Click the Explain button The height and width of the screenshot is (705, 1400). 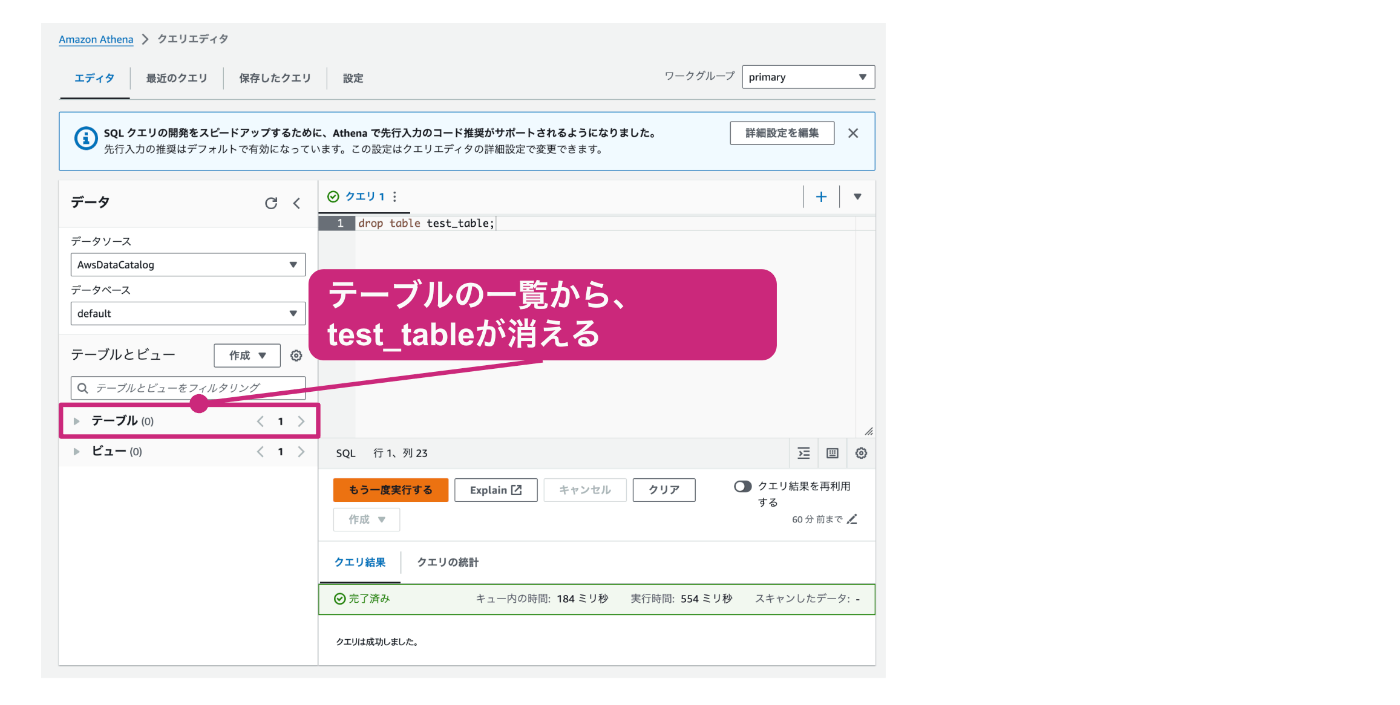click(496, 490)
